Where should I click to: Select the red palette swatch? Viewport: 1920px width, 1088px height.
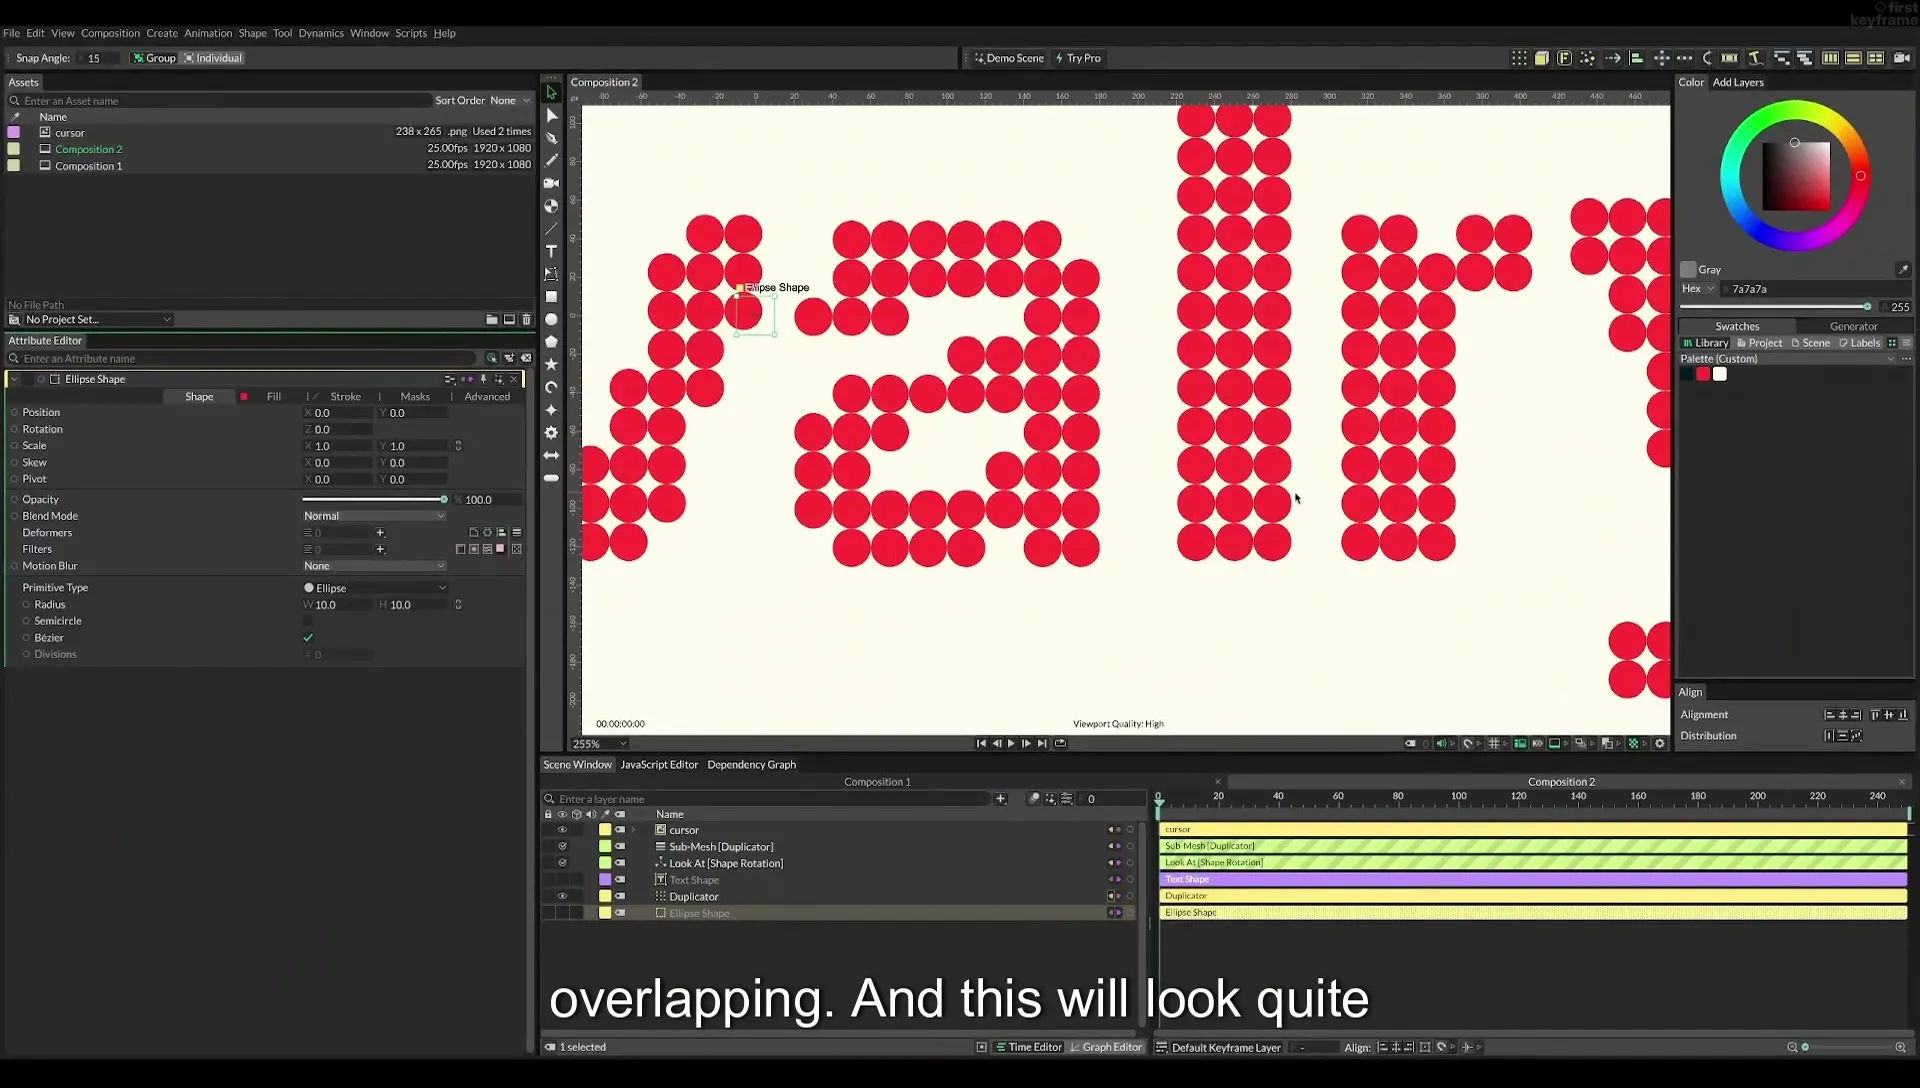pyautogui.click(x=1703, y=374)
